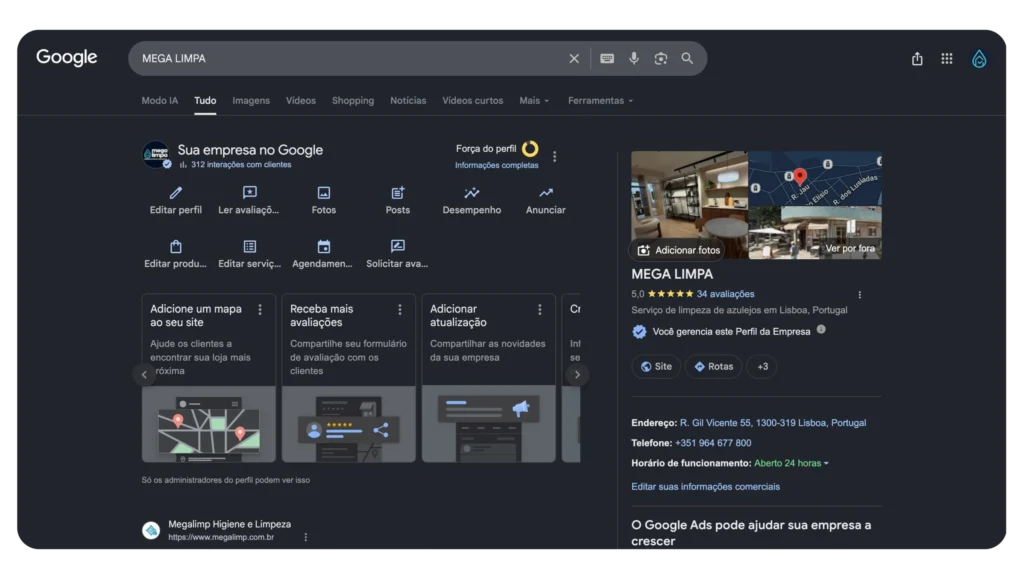Open the on-screen keyboard icon
Viewport: 1024px width, 579px height.
coord(607,59)
